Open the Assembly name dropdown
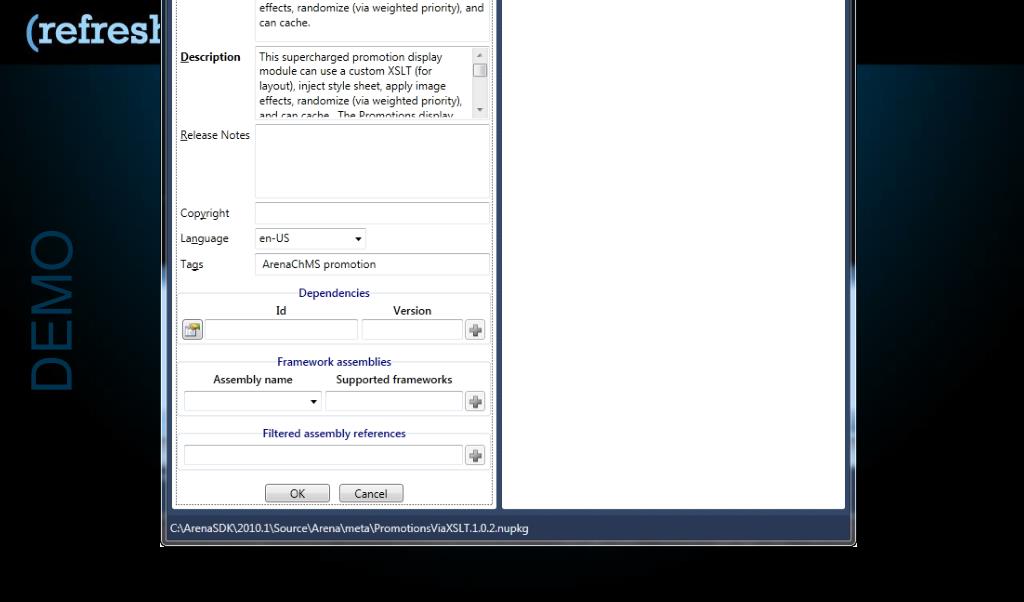 point(253,401)
